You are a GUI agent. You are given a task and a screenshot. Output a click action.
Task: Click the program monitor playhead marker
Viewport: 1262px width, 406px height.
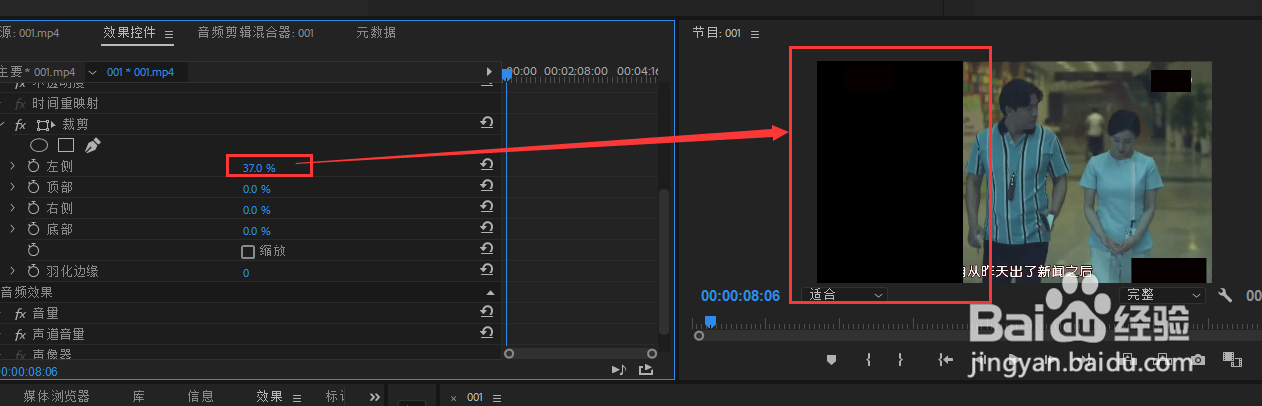[x=710, y=321]
